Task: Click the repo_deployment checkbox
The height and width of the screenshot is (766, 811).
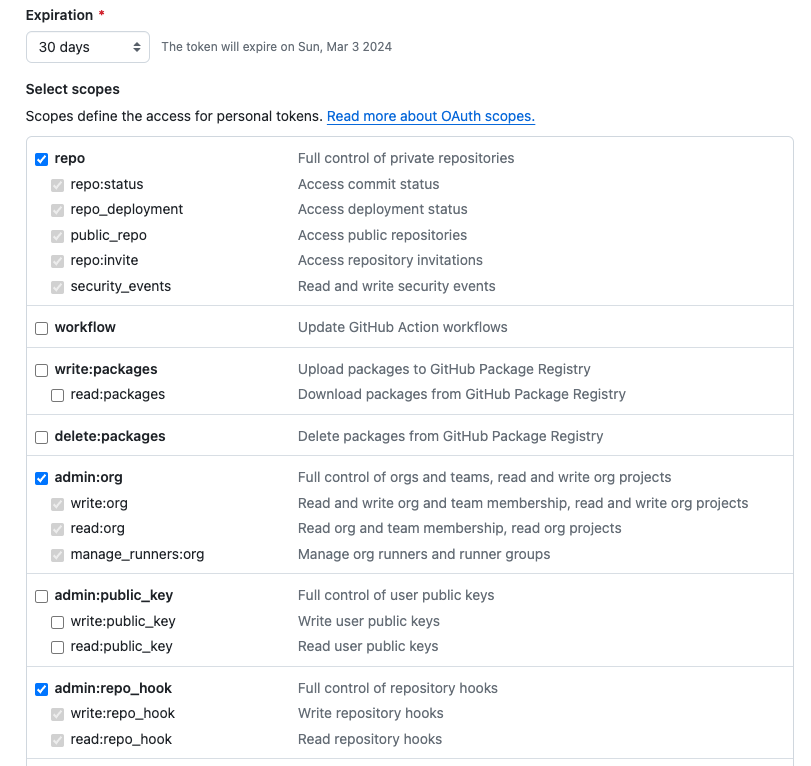Action: (x=58, y=210)
